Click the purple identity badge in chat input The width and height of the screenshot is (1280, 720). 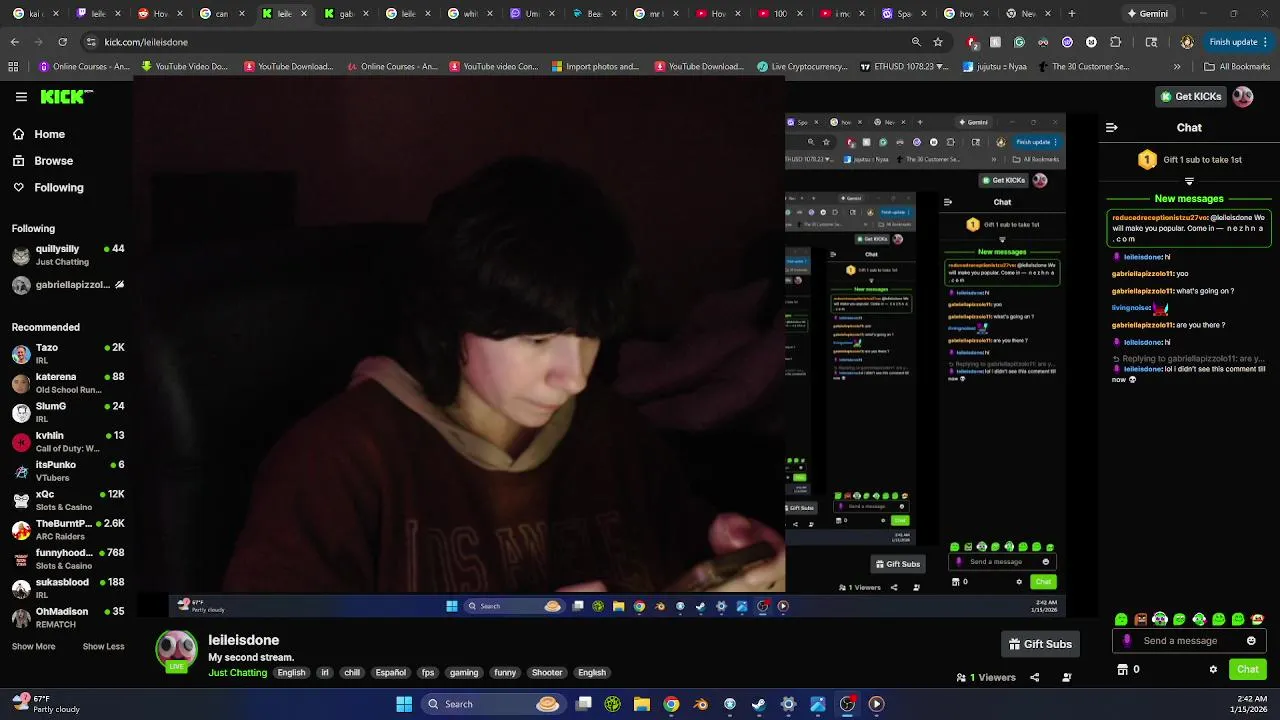coord(1128,641)
